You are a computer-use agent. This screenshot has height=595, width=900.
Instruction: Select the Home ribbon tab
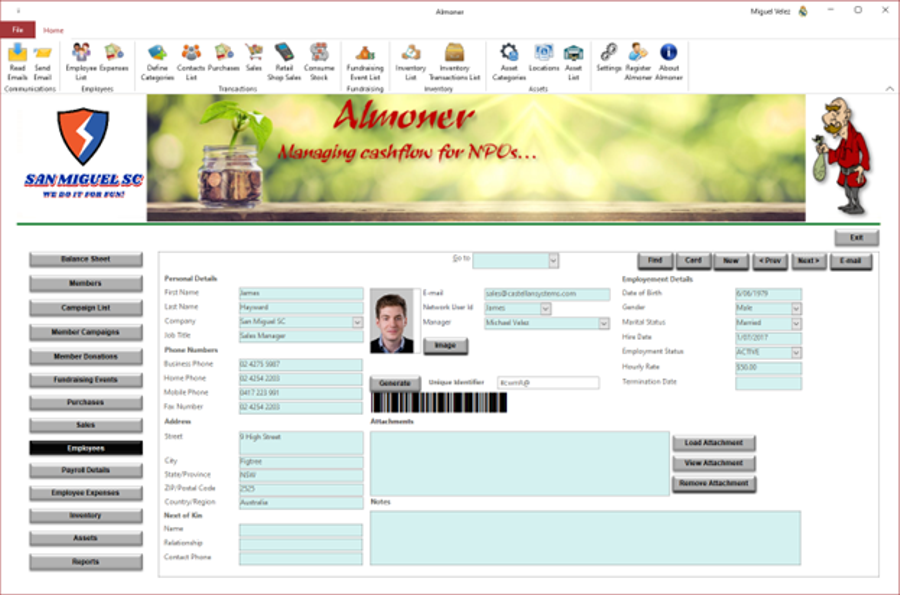(53, 30)
